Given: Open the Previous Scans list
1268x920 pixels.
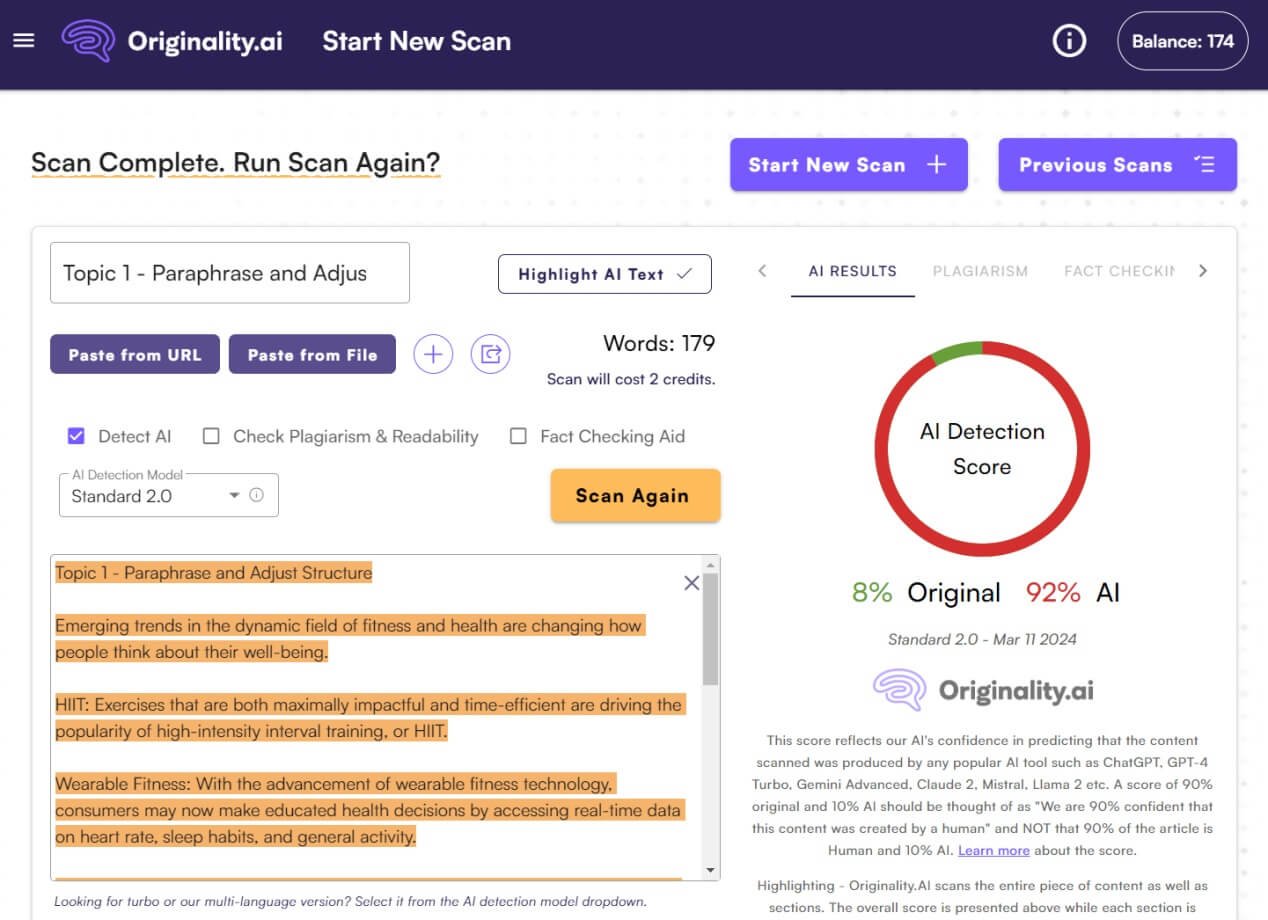Looking at the screenshot, I should pos(1117,165).
